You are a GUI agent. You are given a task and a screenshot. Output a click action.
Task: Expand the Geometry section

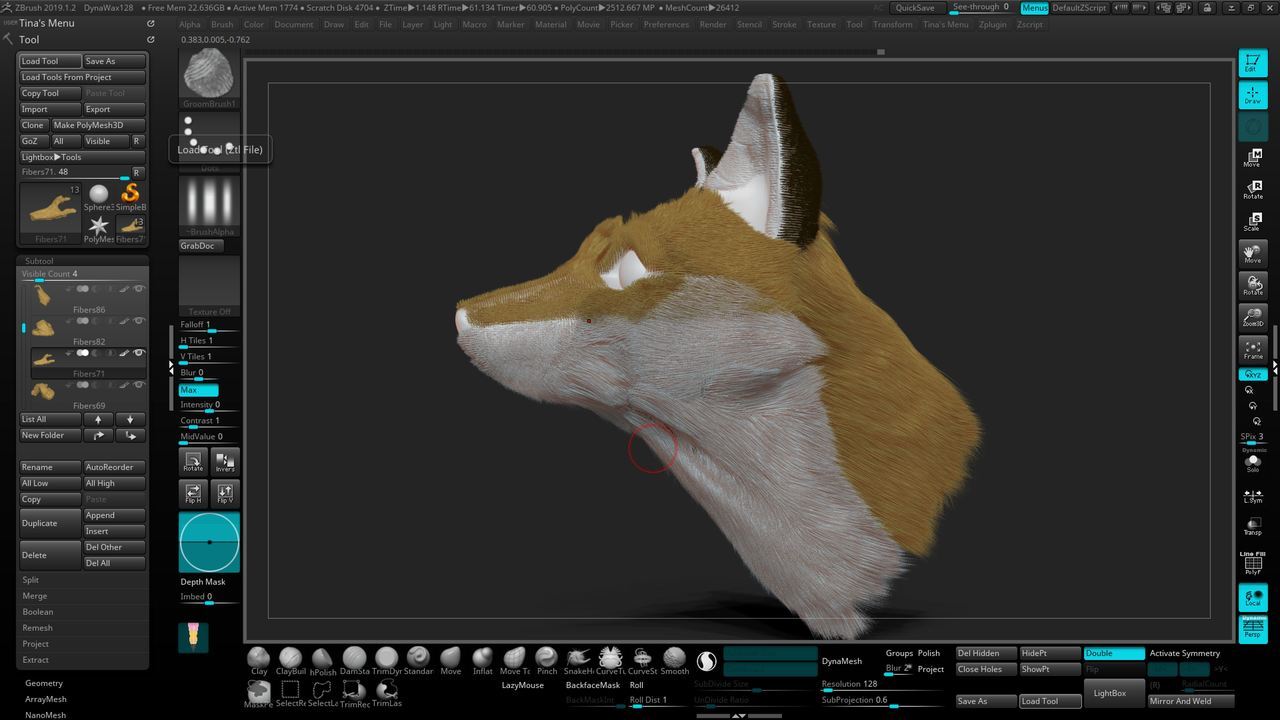pyautogui.click(x=44, y=683)
